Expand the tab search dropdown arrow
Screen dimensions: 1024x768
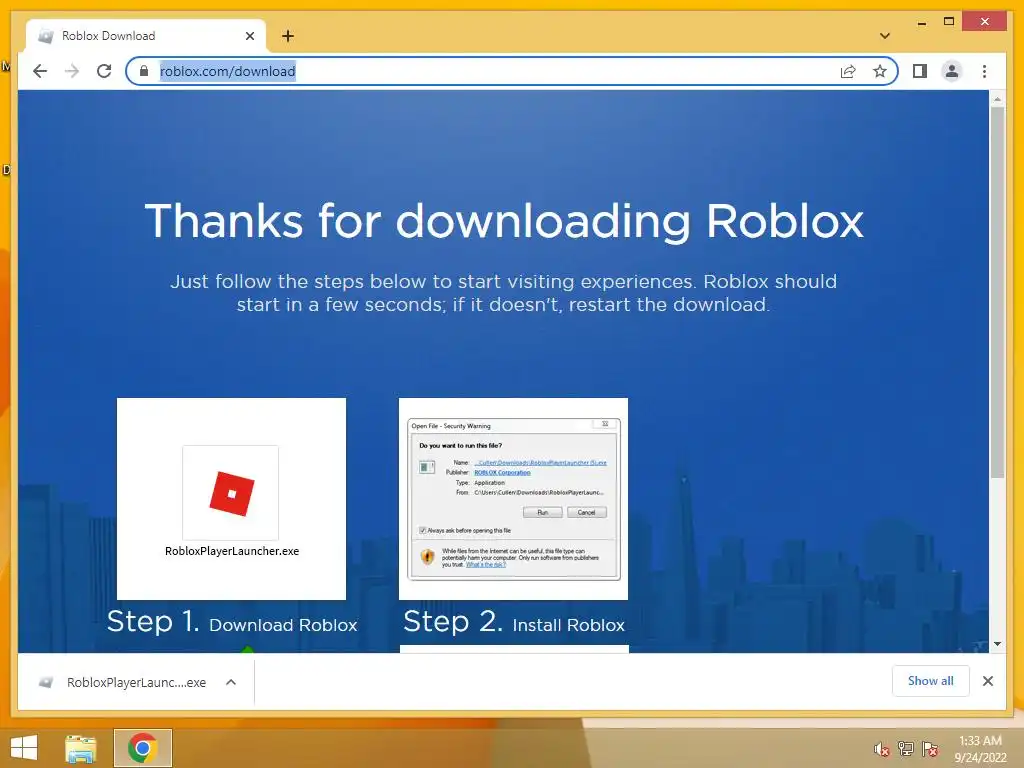coord(885,36)
